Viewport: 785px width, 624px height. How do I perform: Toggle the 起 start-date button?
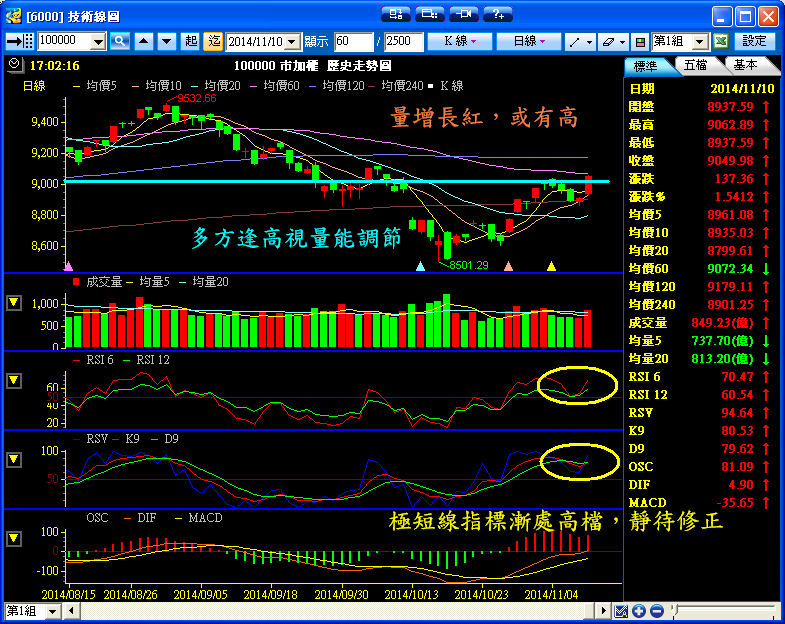click(x=191, y=41)
